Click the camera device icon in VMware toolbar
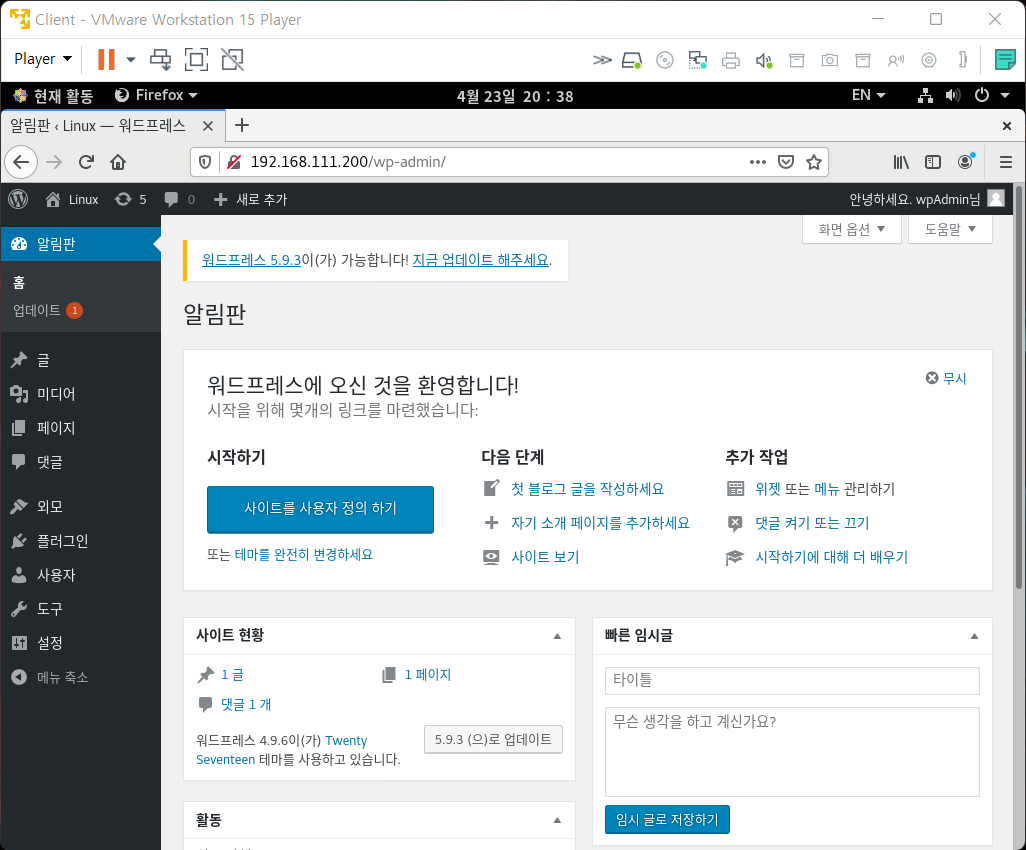Viewport: 1026px width, 850px height. pos(830,61)
